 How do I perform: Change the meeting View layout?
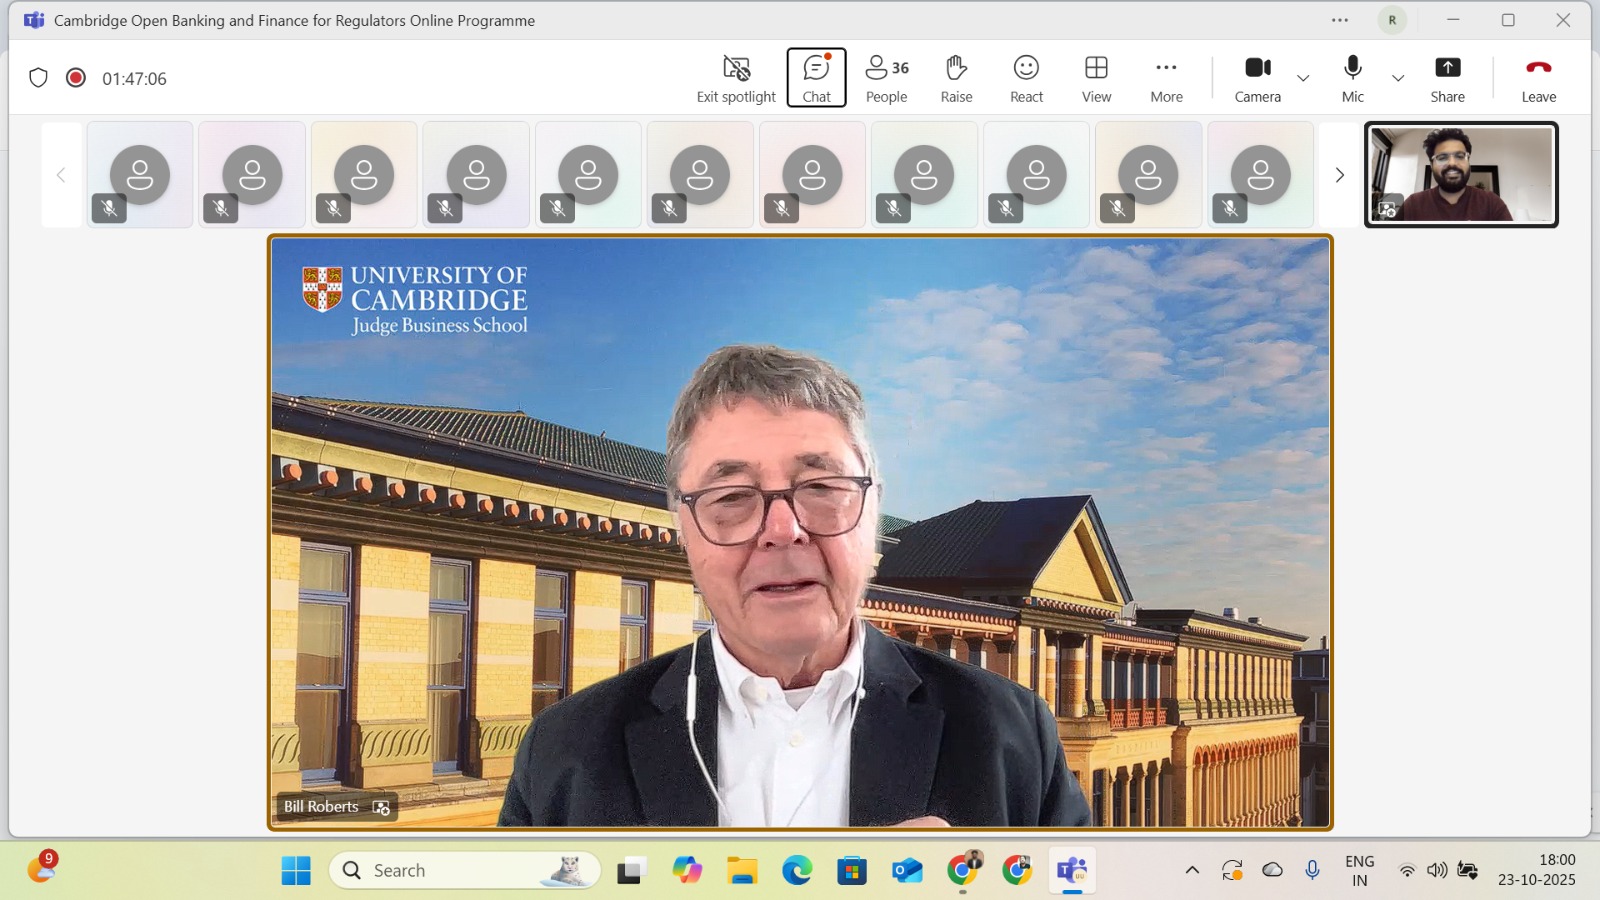1096,78
